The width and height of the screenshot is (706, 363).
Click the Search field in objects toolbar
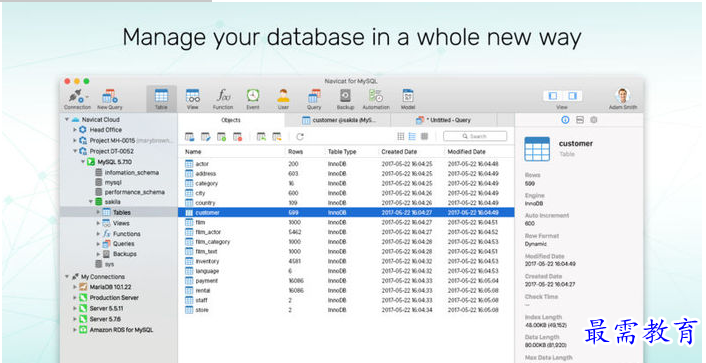tap(475, 136)
